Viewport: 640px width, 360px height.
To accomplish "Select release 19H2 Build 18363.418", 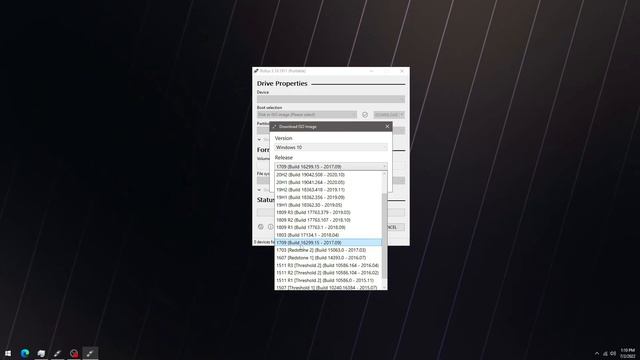I will pyautogui.click(x=328, y=190).
